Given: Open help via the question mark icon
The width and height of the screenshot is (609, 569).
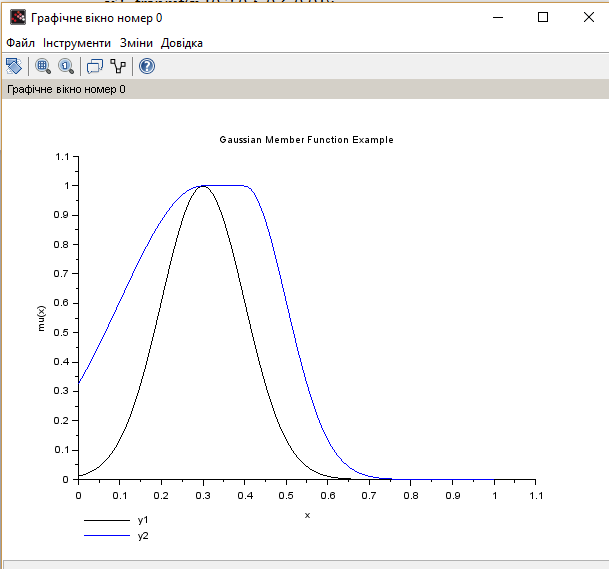Looking at the screenshot, I should pos(147,67).
